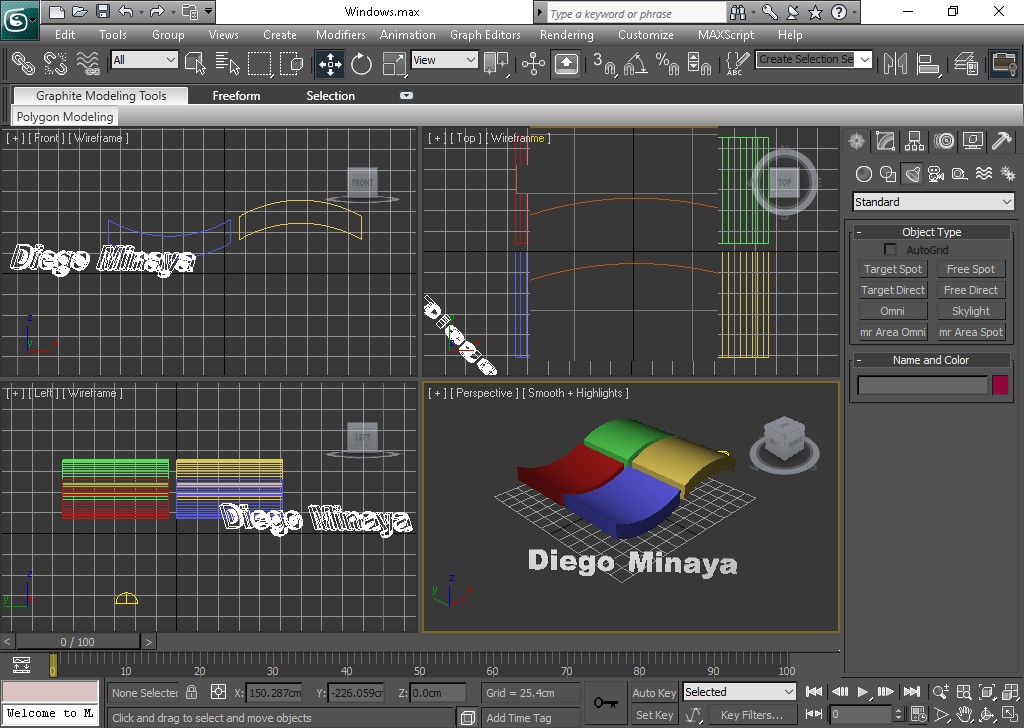The height and width of the screenshot is (728, 1024).
Task: Select the Systems category gears icon
Action: [1008, 174]
